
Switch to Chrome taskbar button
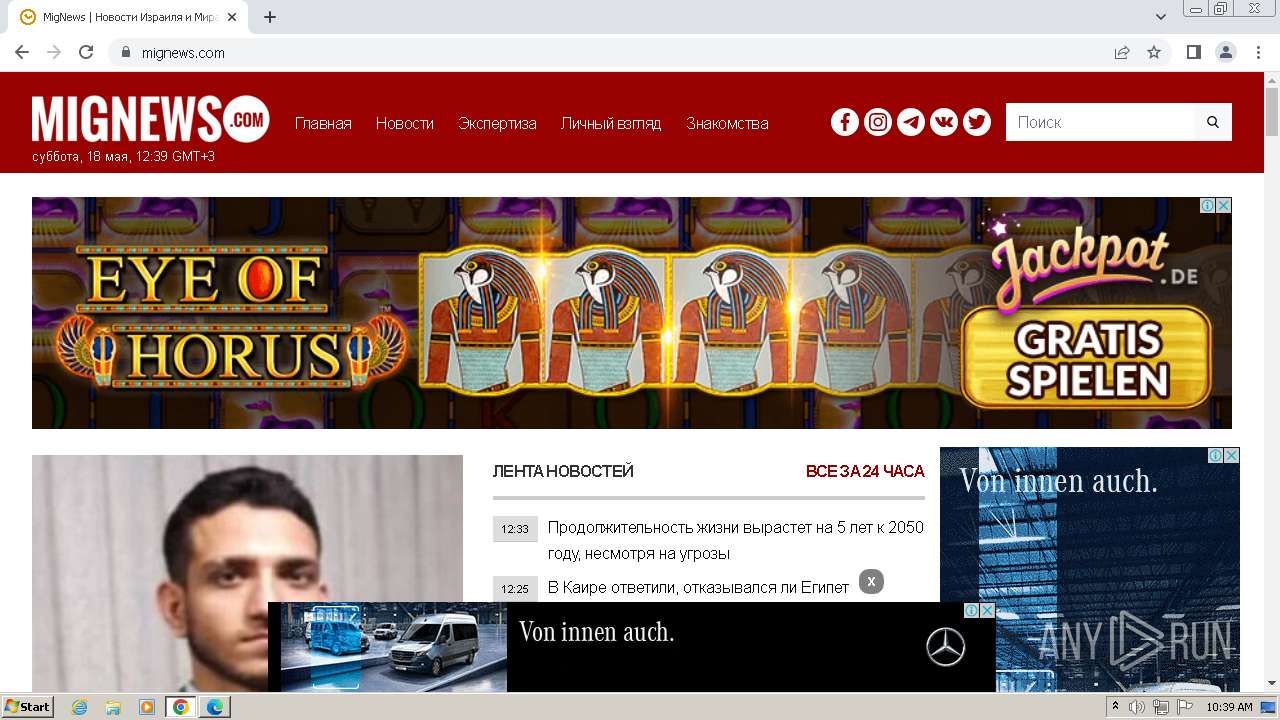181,707
